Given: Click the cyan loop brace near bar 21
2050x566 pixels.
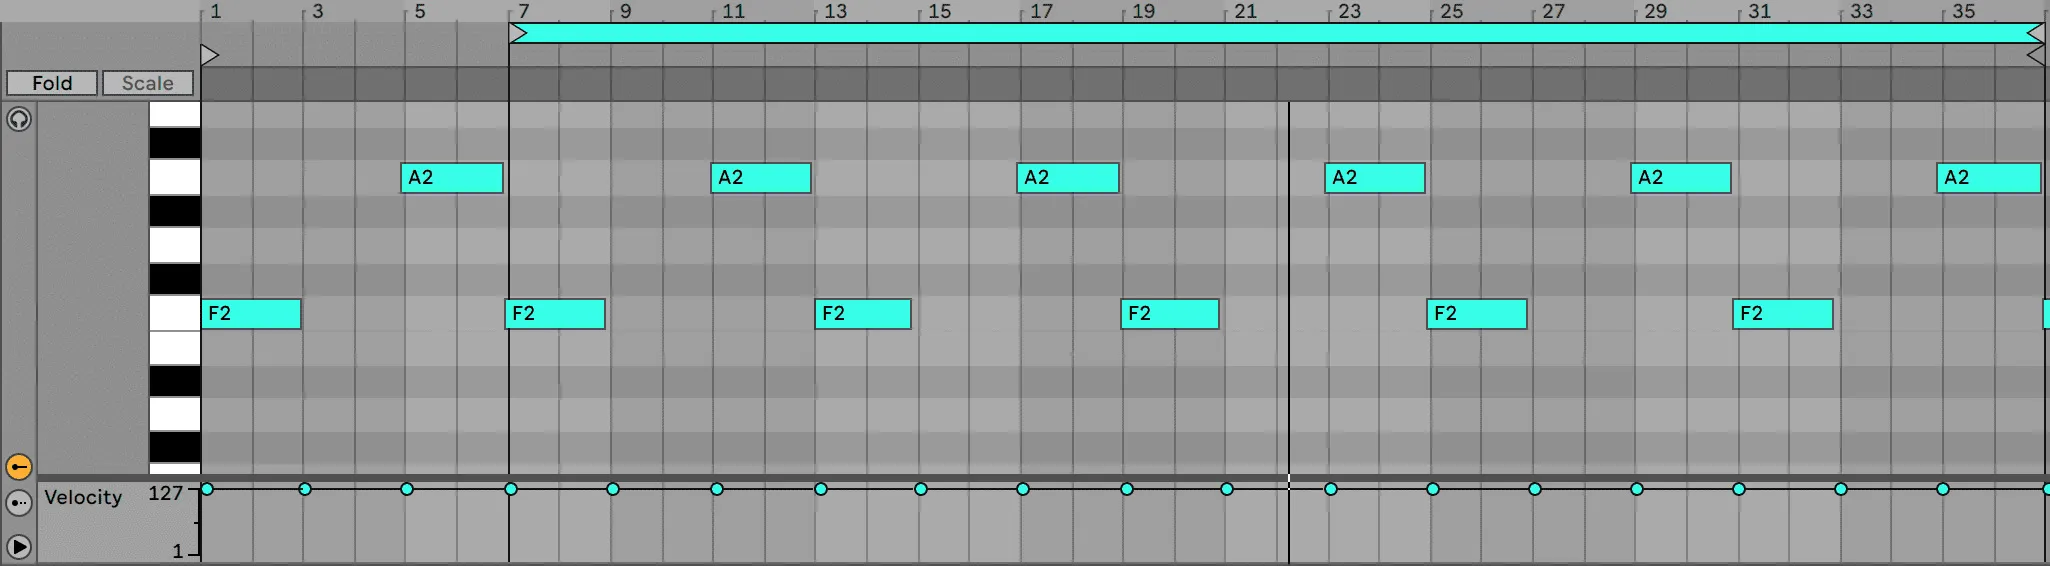Looking at the screenshot, I should click(1245, 33).
